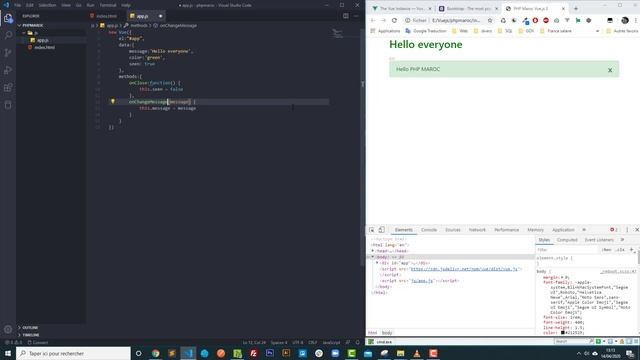Click the color swatch for #212529 in Styles
The width and height of the screenshot is (640, 360).
tap(562, 333)
